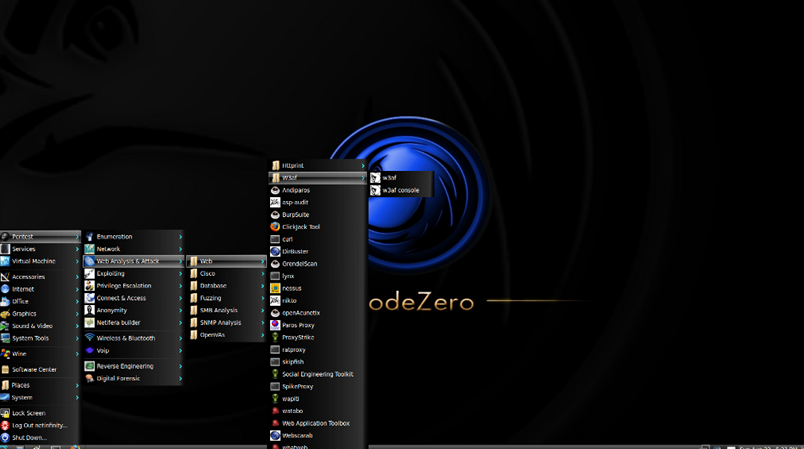804x449 pixels.
Task: Click Lock Screen in main menu
Action: 28,413
